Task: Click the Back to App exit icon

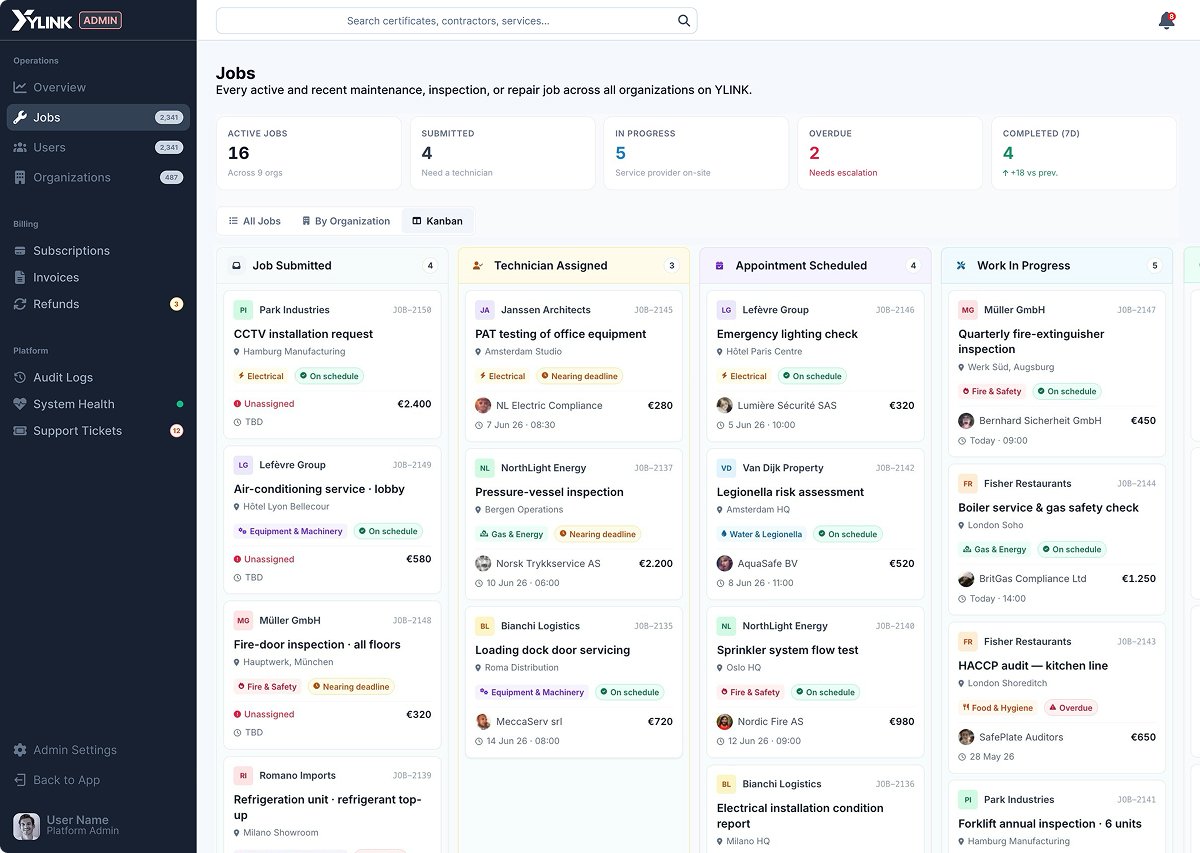Action: (x=20, y=780)
